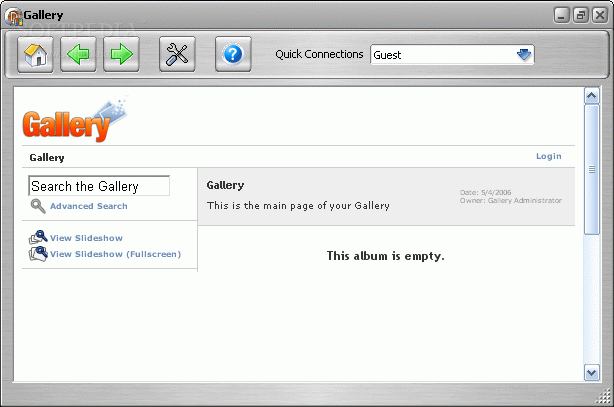
Task: Click the window resize grip corner
Action: (603, 396)
